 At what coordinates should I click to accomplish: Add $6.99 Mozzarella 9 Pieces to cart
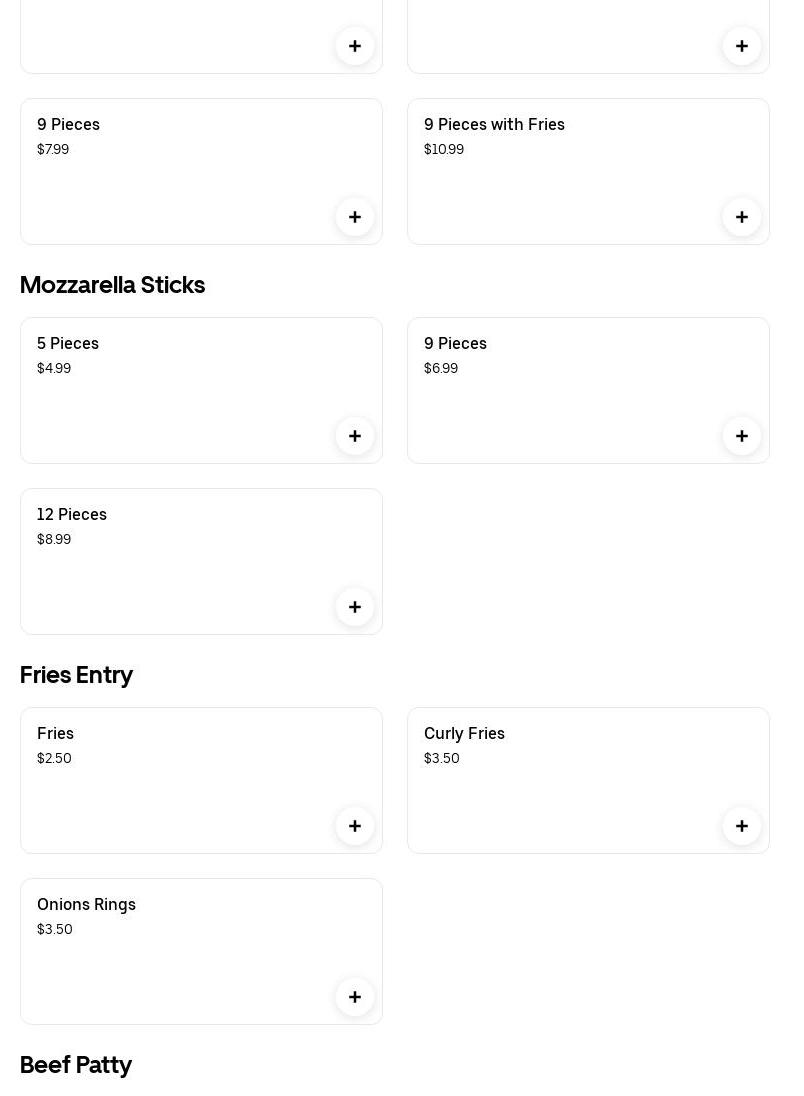pyautogui.click(x=742, y=436)
